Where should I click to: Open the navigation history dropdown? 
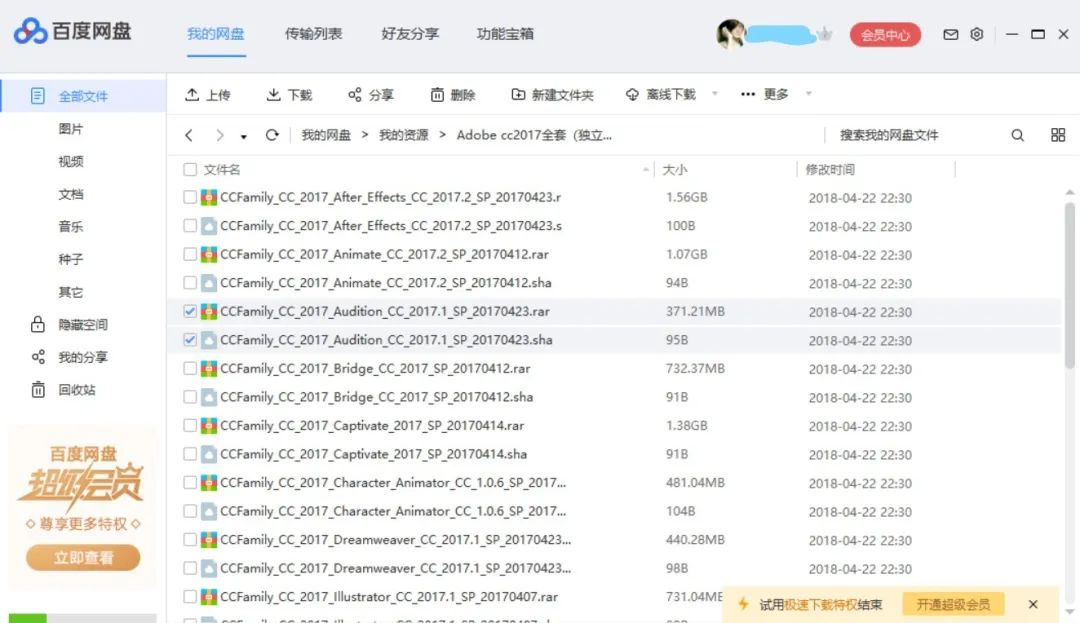244,137
